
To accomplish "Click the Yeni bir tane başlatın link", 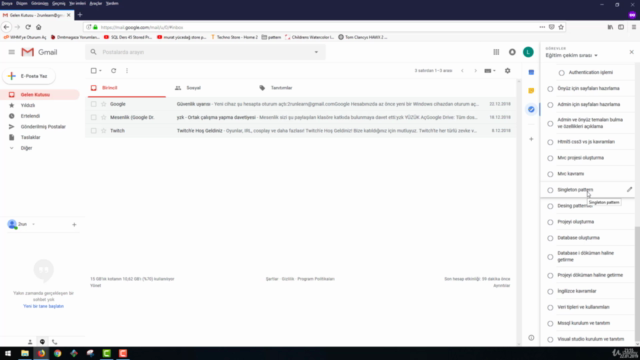I will [x=43, y=306].
